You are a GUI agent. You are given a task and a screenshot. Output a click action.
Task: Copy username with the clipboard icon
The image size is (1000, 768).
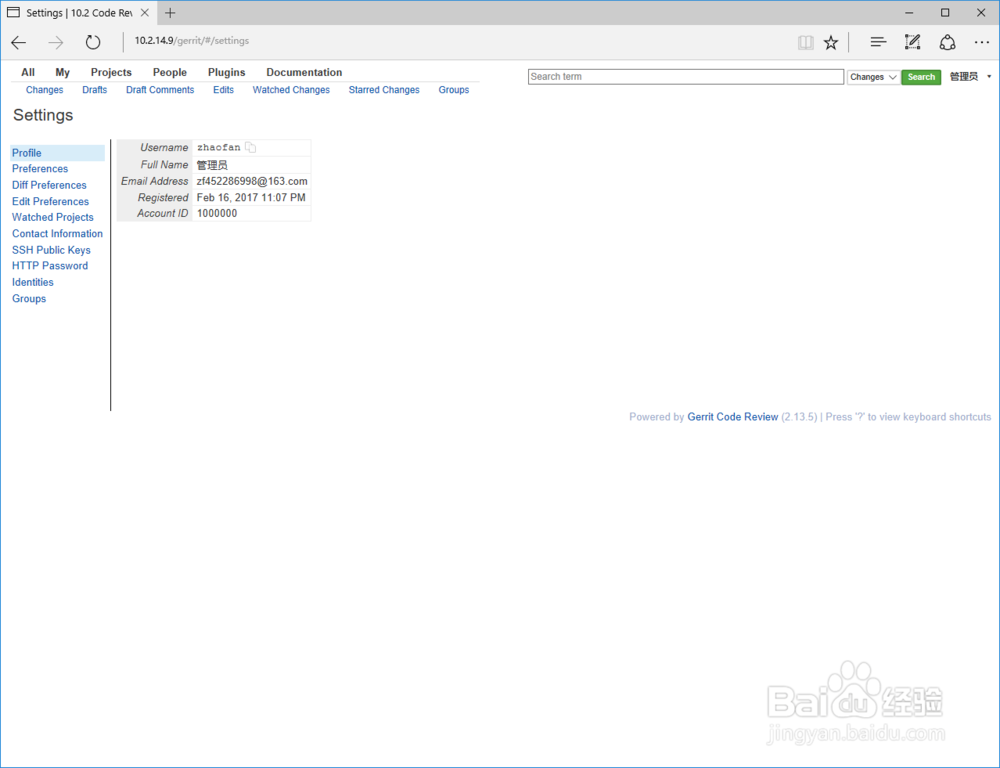point(251,147)
